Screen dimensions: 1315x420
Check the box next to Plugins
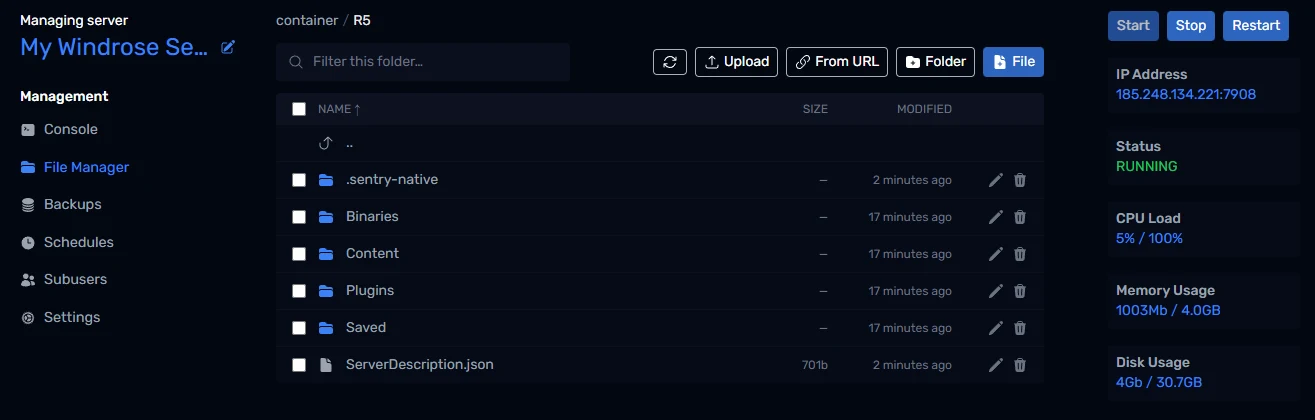tap(299, 291)
